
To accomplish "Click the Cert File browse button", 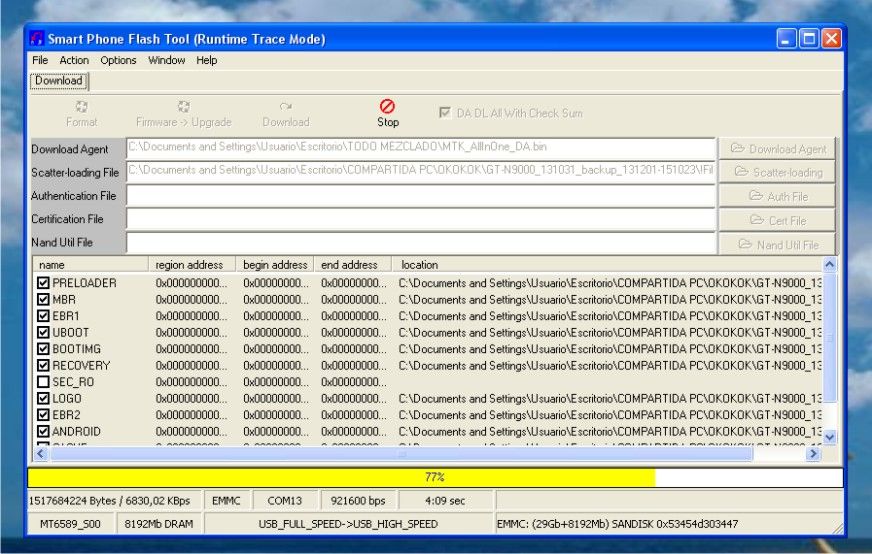I will point(777,220).
